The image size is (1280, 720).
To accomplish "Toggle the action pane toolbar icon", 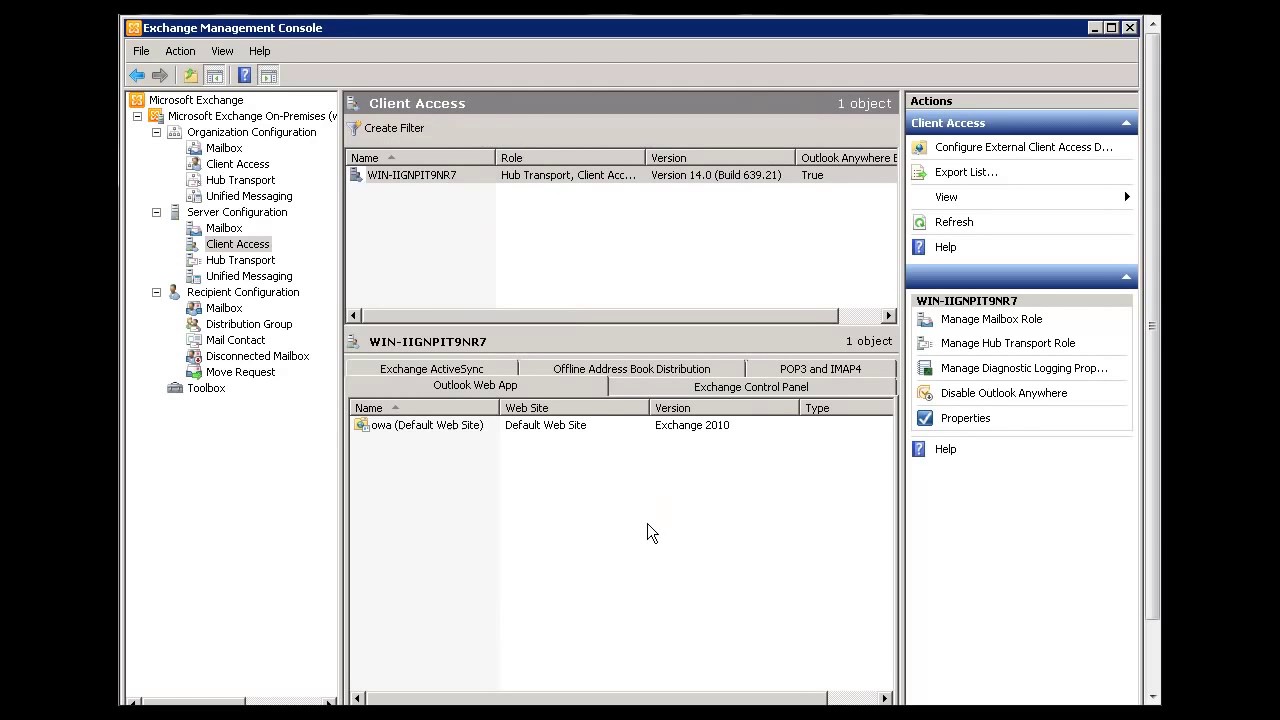I will tap(268, 75).
